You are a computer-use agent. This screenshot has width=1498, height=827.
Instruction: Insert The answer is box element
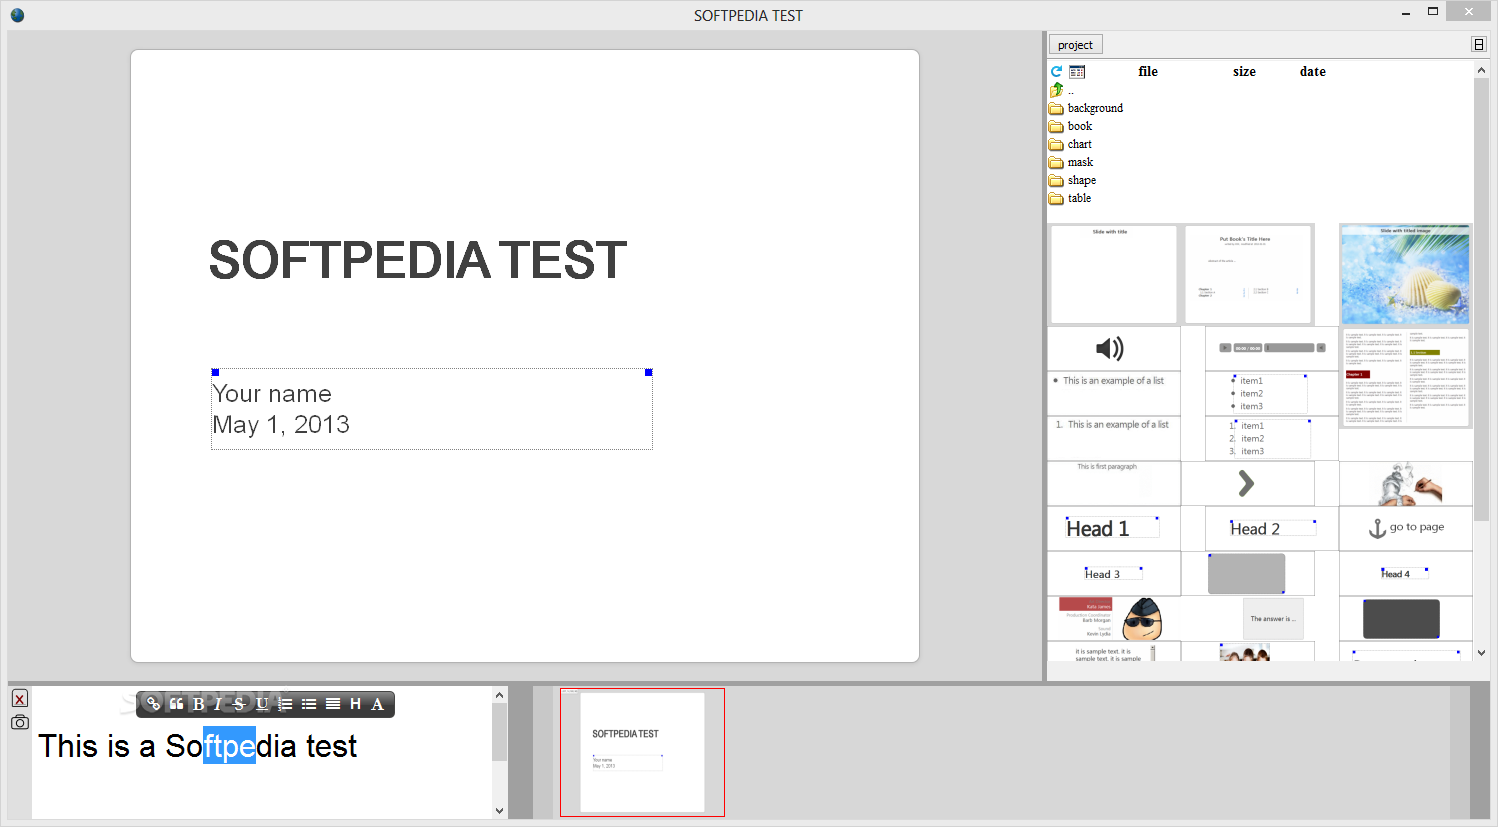tap(1273, 619)
